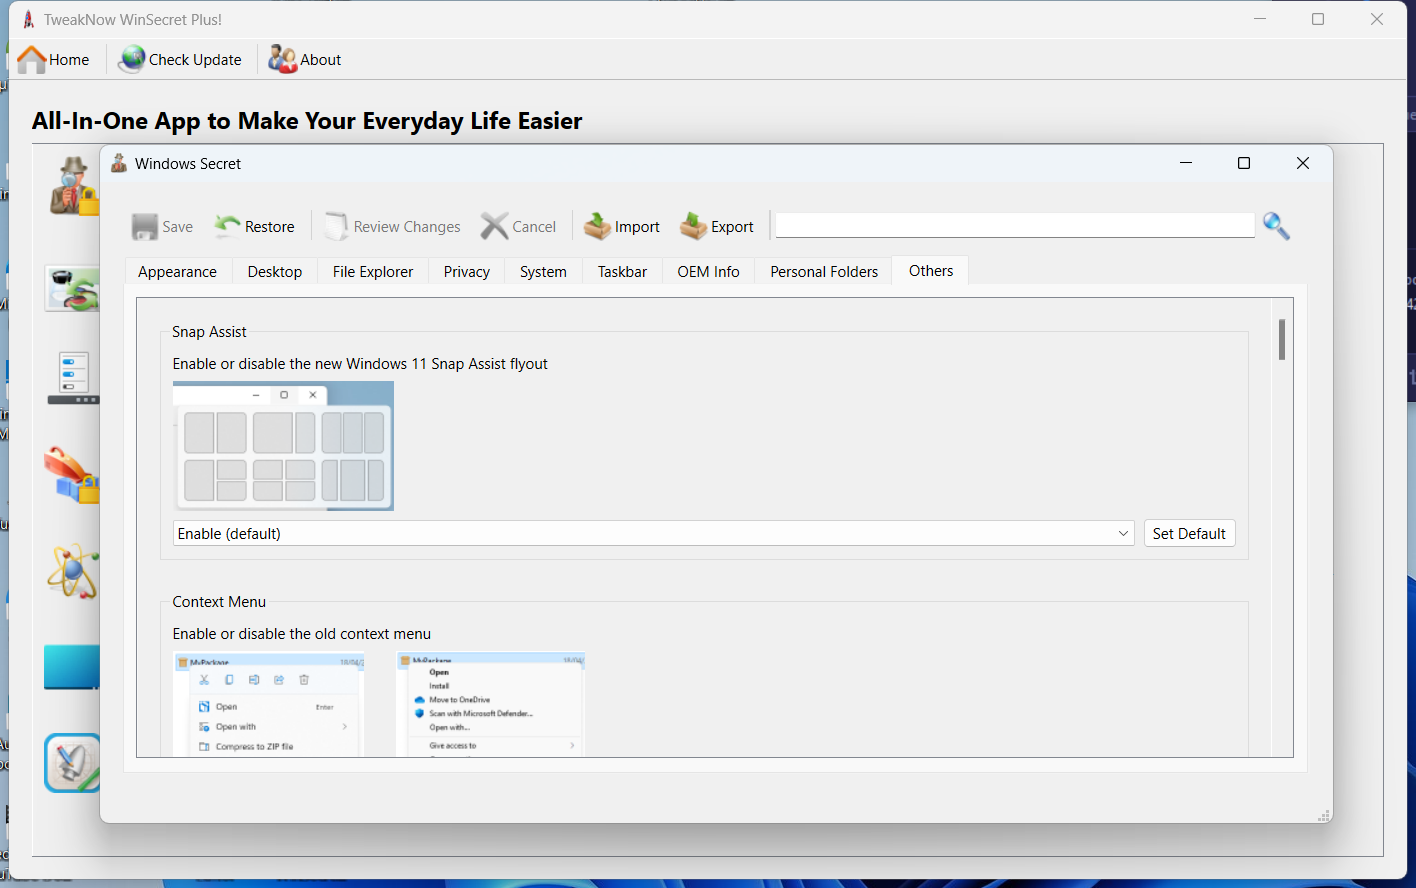
Task: Click the Others tab
Action: pyautogui.click(x=931, y=271)
